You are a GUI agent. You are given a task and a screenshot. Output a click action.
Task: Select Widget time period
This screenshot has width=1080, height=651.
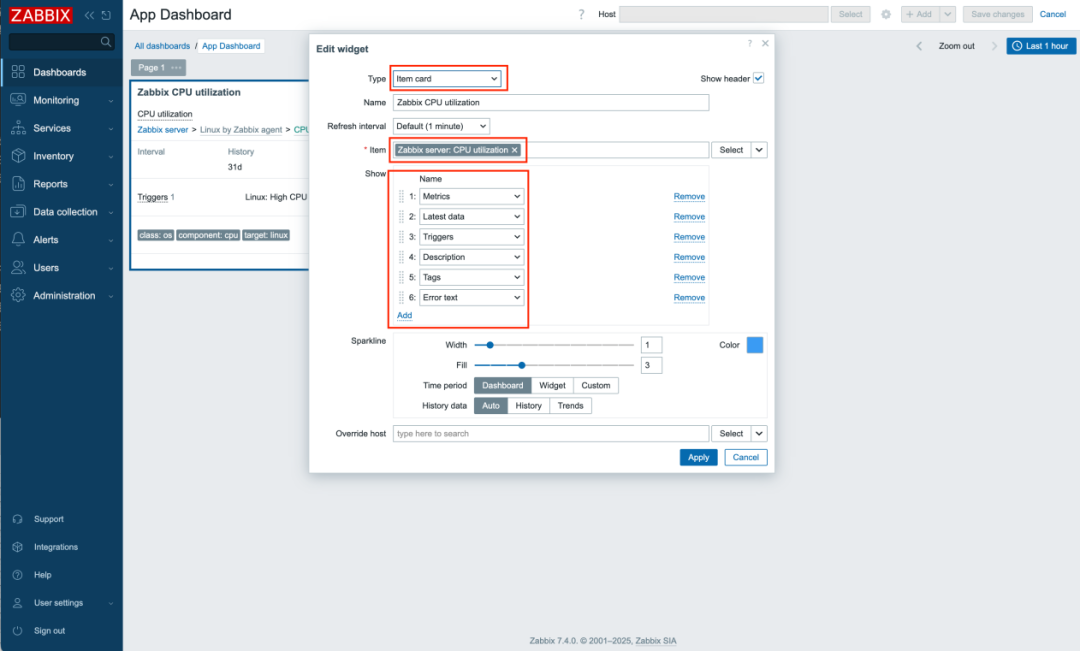(x=552, y=386)
